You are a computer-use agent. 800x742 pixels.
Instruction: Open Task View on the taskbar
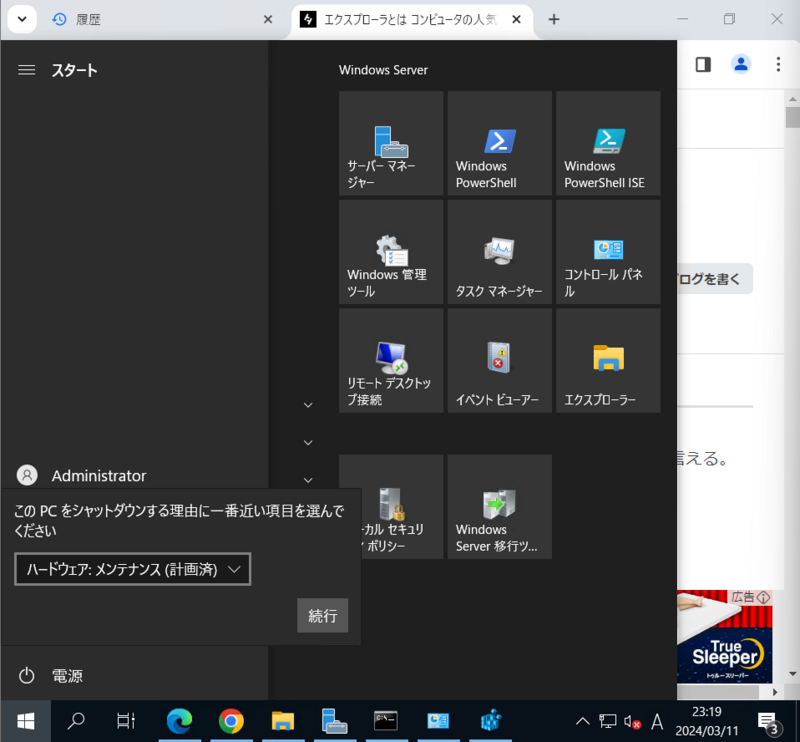126,721
